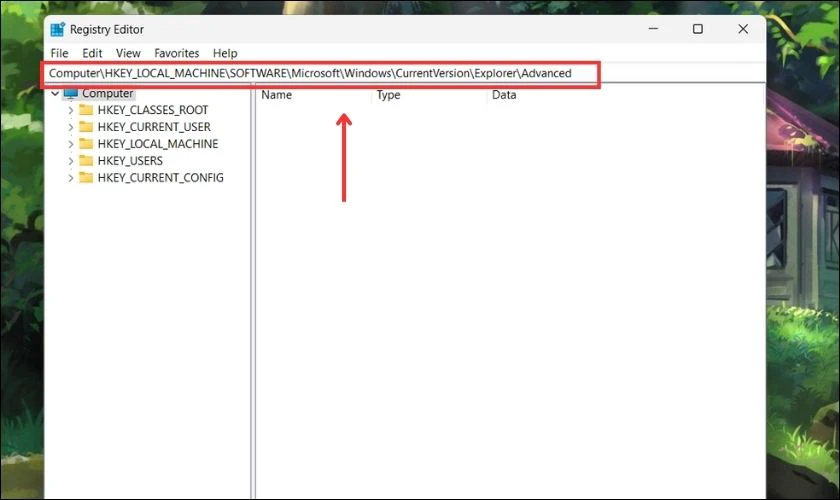Viewport: 840px width, 500px height.
Task: Open the Edit menu
Action: [x=92, y=53]
